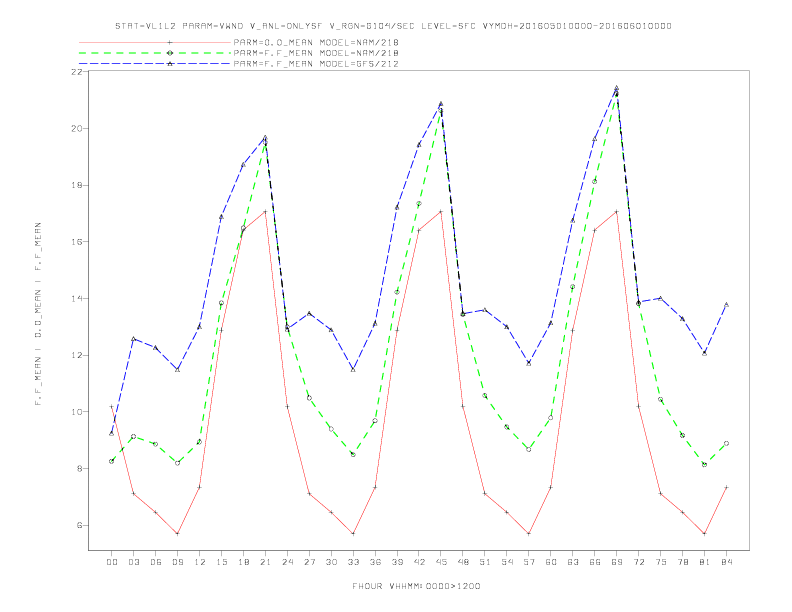Screen dimensions: 792x612
Task: Click x-axis forecast hour label 42
Action: (x=419, y=562)
